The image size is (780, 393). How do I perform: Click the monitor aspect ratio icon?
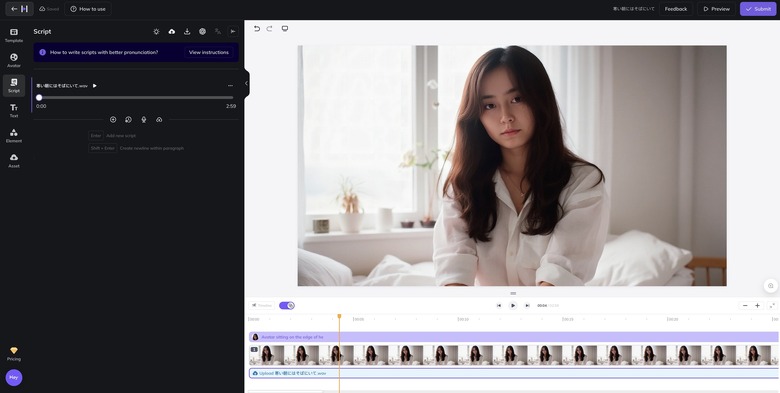point(285,28)
